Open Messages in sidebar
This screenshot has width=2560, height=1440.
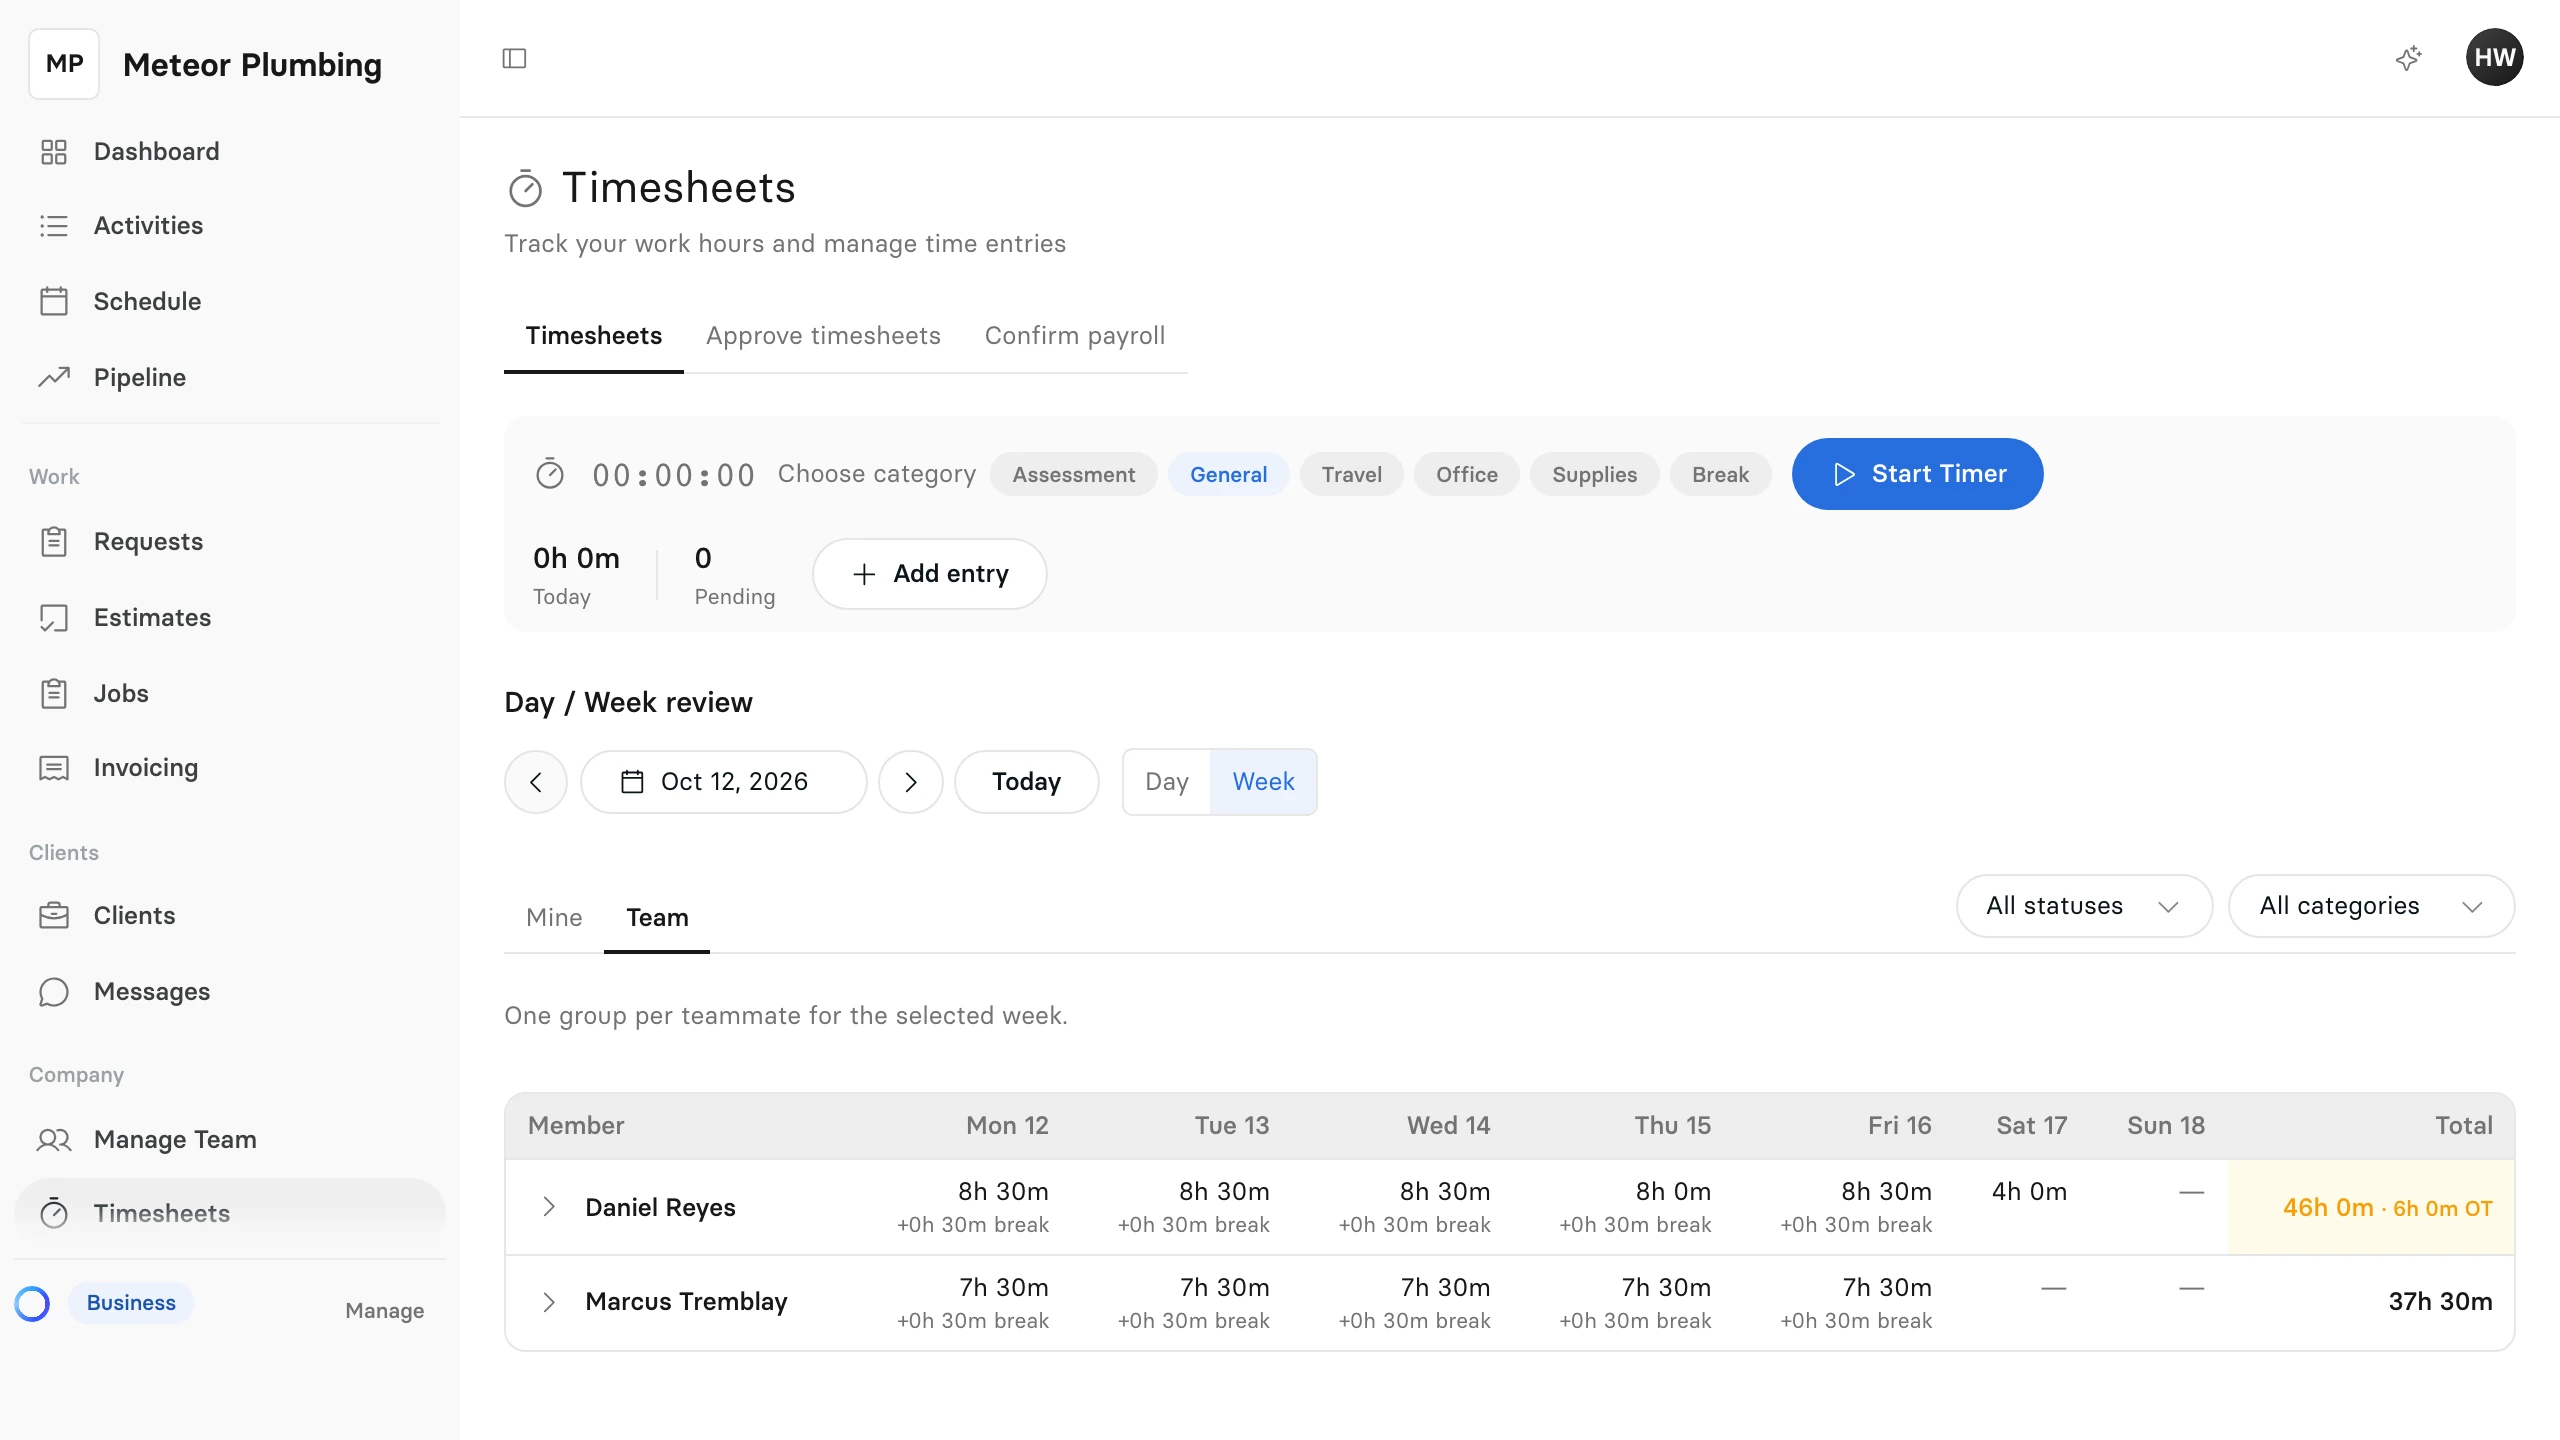tap(230, 991)
